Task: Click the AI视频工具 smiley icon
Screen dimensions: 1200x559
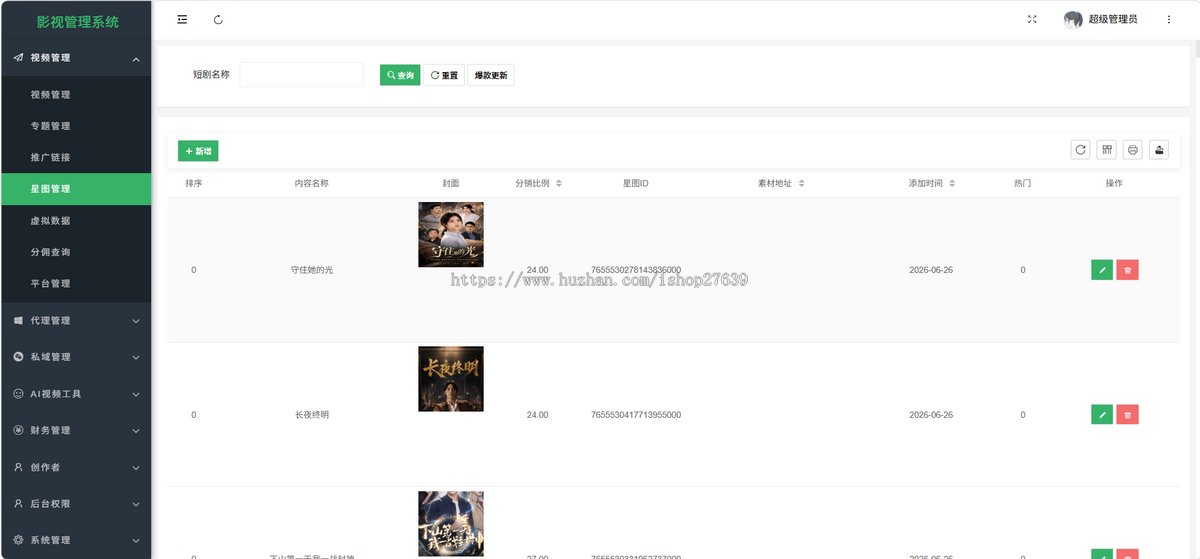Action: [18, 394]
